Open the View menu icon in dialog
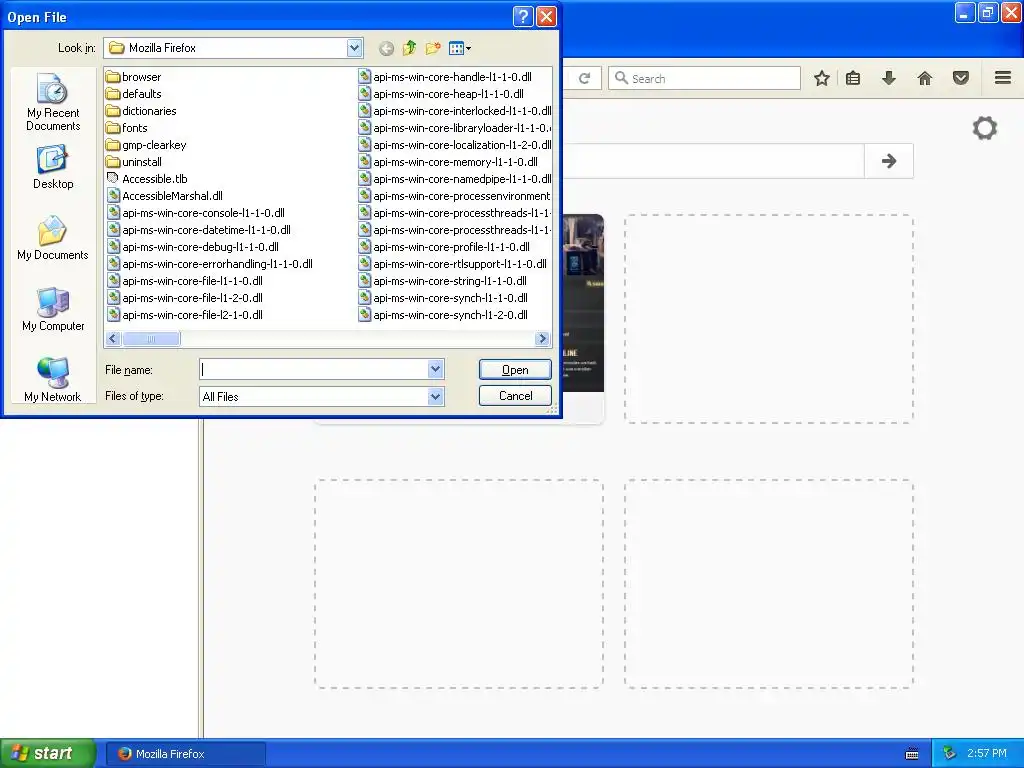1024x768 pixels. click(460, 48)
